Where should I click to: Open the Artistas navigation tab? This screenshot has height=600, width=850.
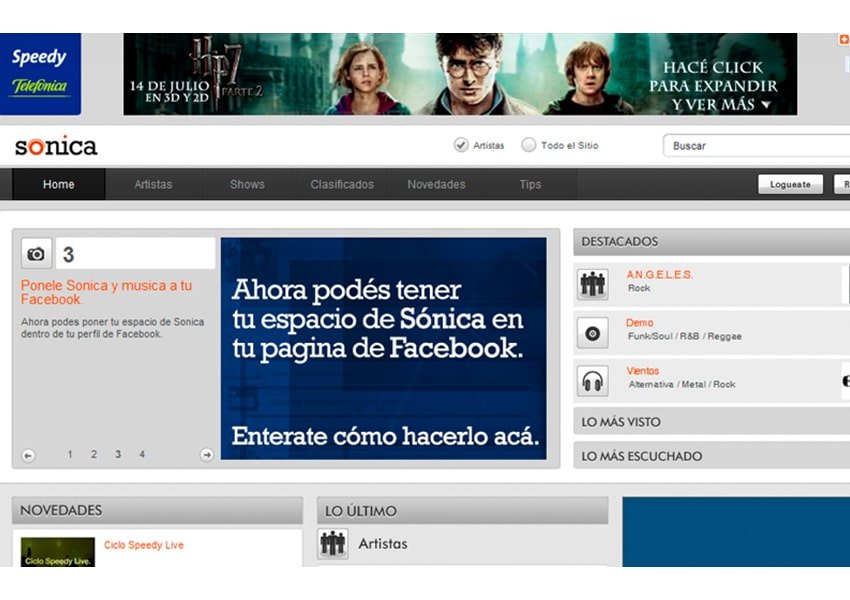click(x=153, y=184)
